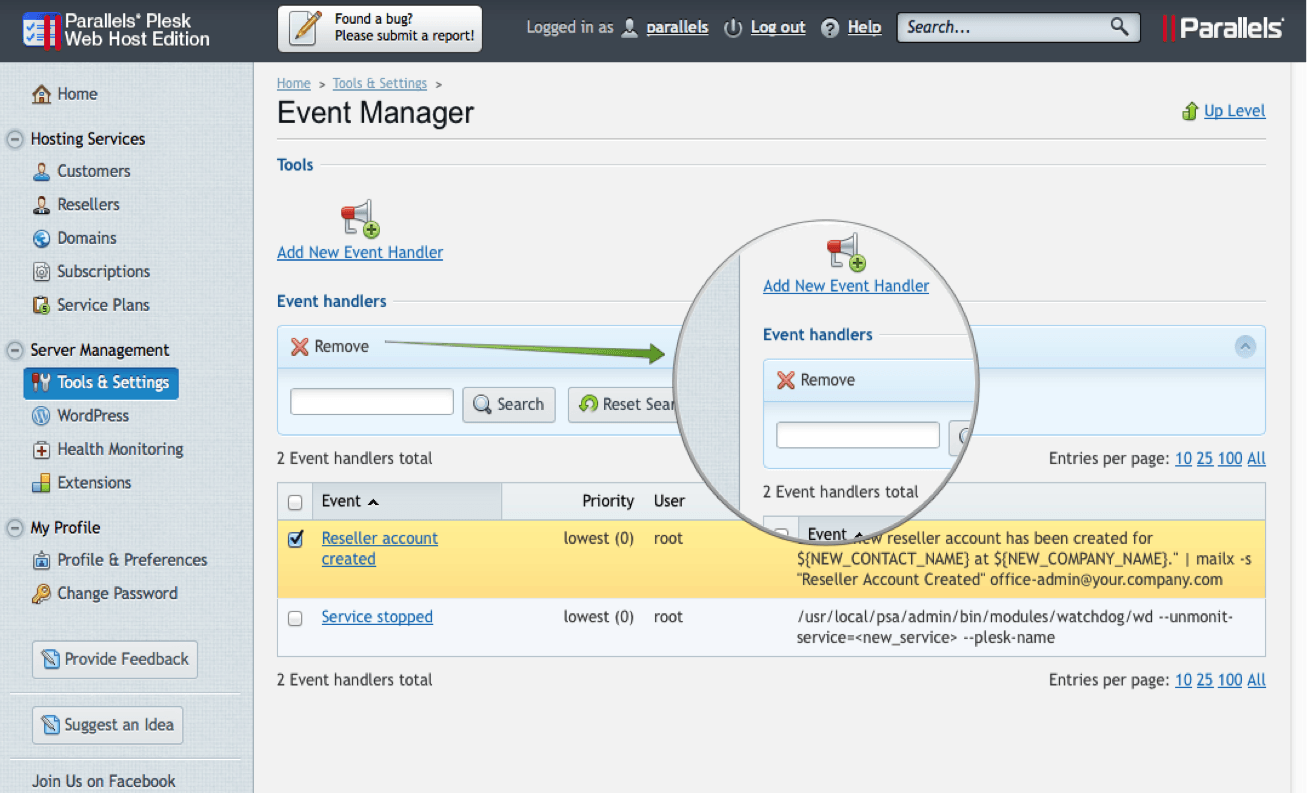Viewport: 1307px width, 794px height.
Task: Click the Service Plans icon
Action: tap(41, 305)
